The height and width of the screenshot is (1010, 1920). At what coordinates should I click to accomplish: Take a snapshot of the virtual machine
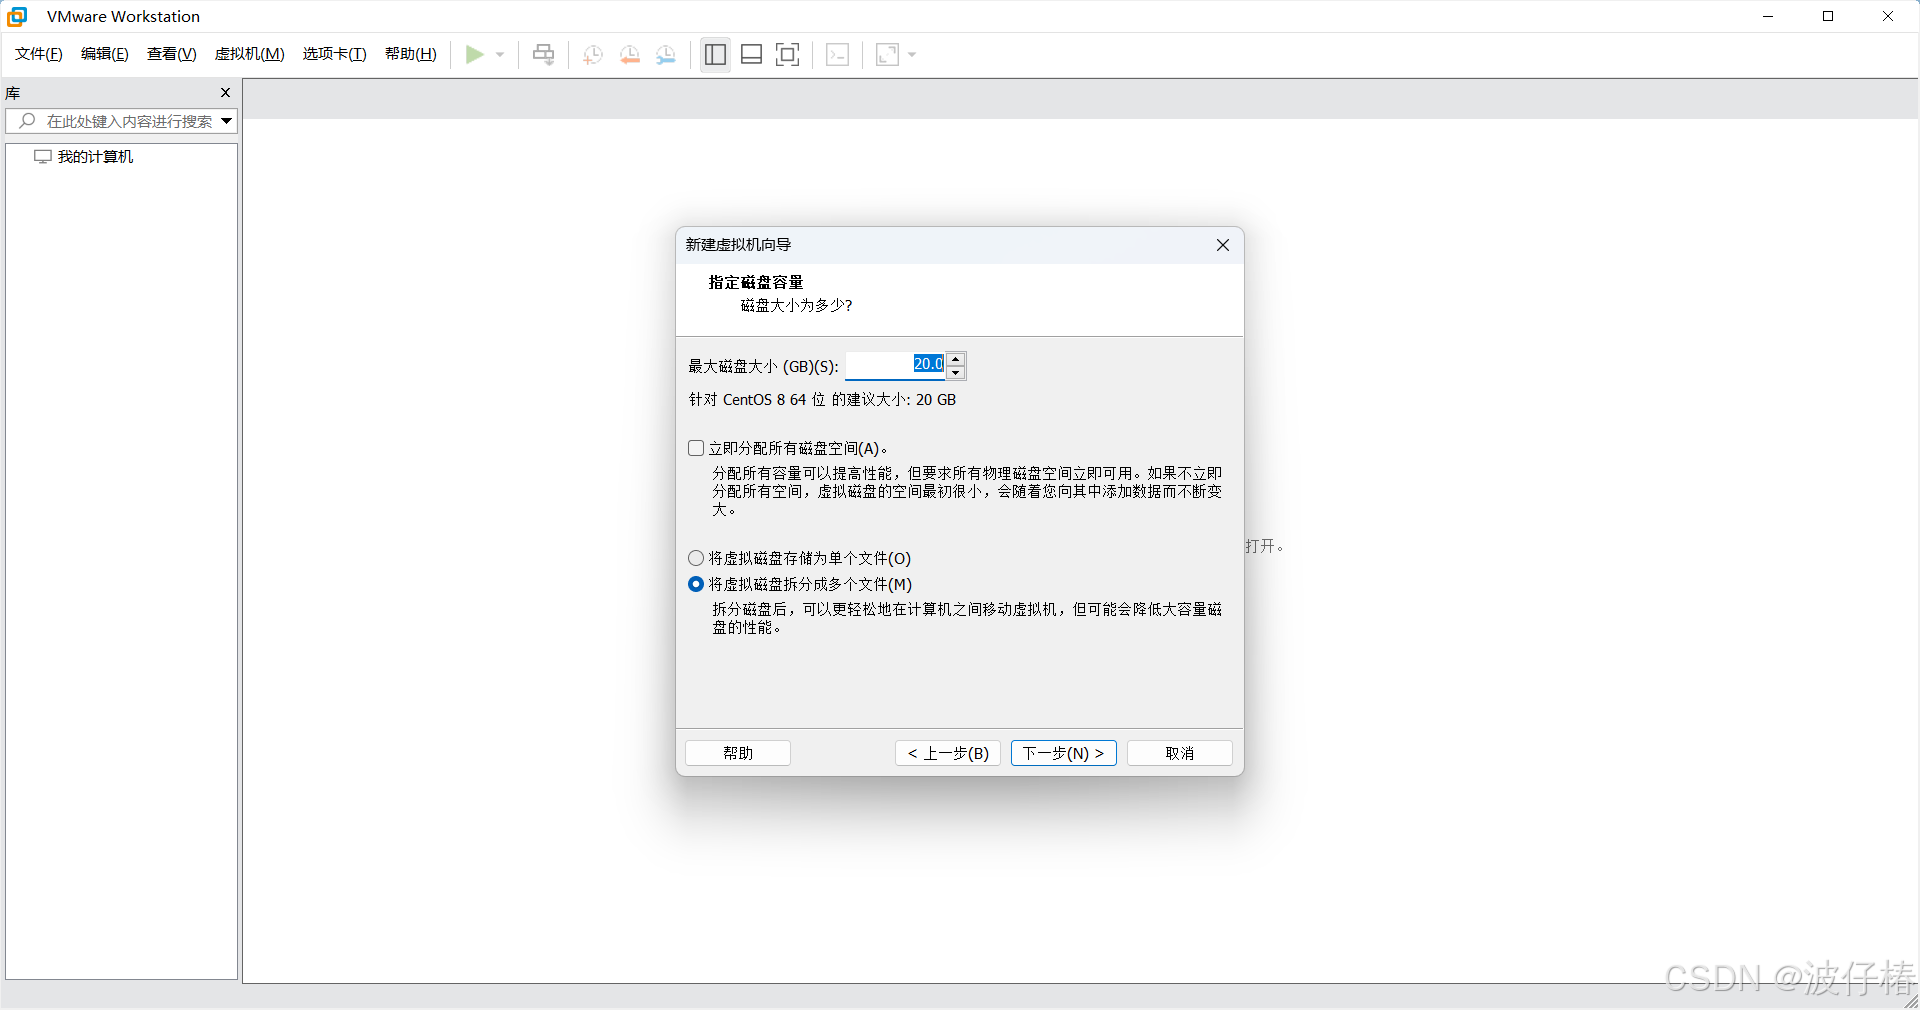(x=591, y=55)
